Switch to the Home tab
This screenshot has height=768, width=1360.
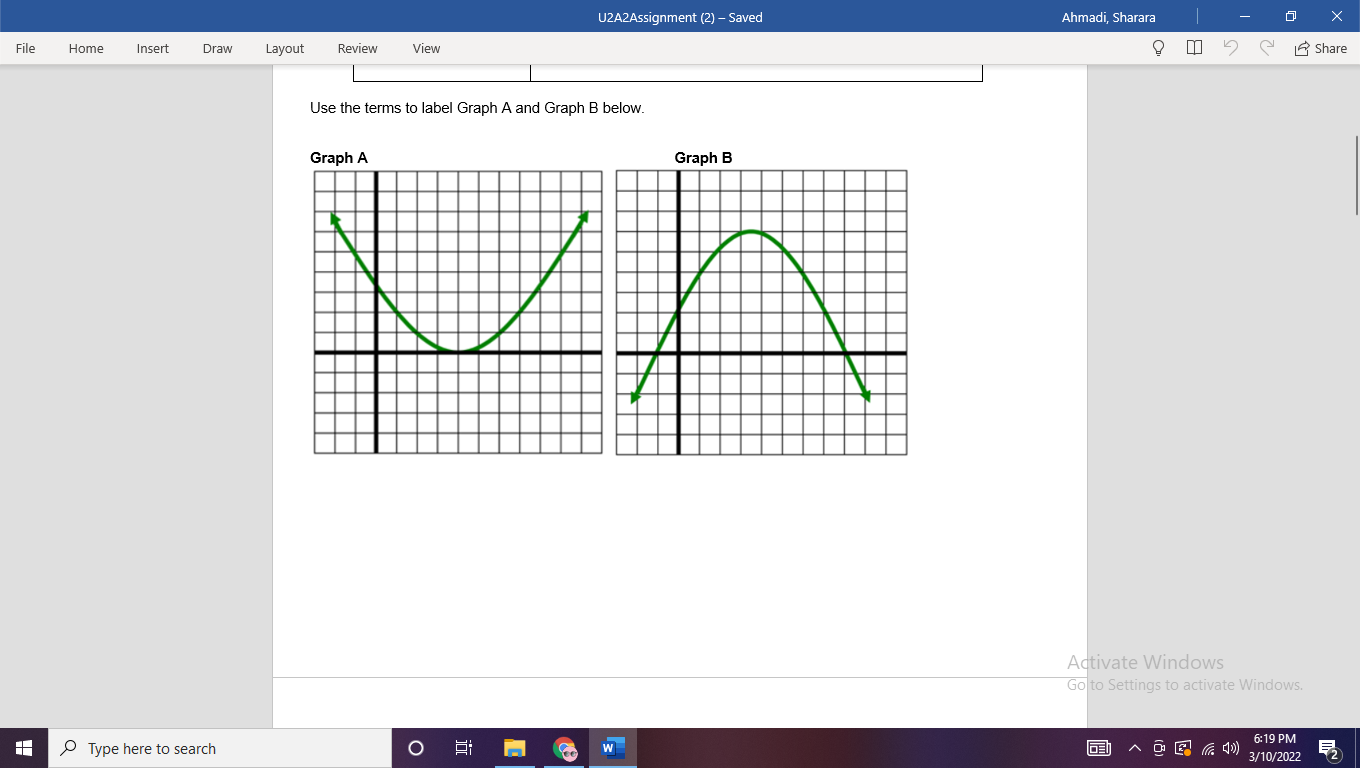point(86,48)
